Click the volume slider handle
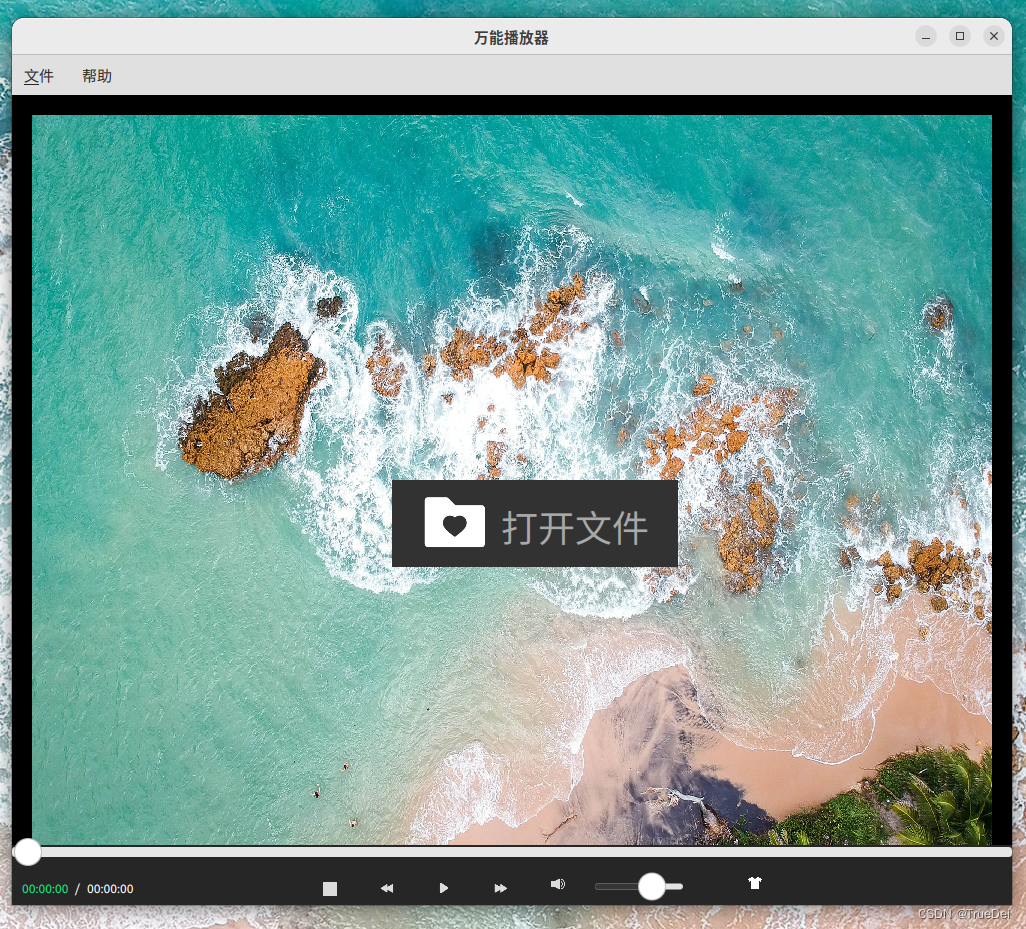This screenshot has width=1026, height=929. [651, 886]
